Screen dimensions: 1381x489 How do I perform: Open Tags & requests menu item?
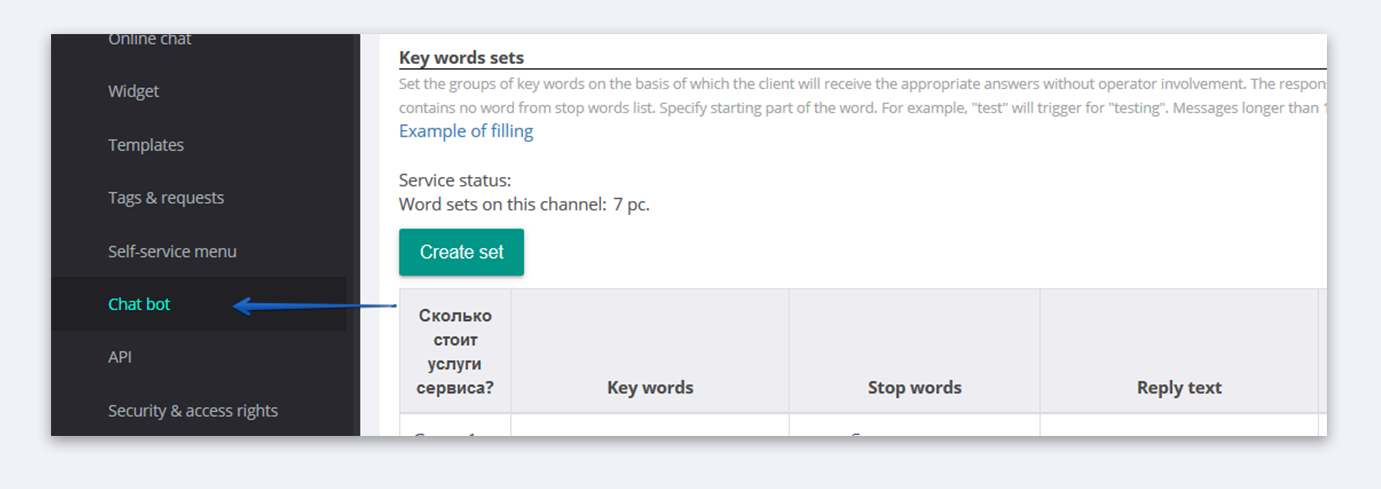166,198
